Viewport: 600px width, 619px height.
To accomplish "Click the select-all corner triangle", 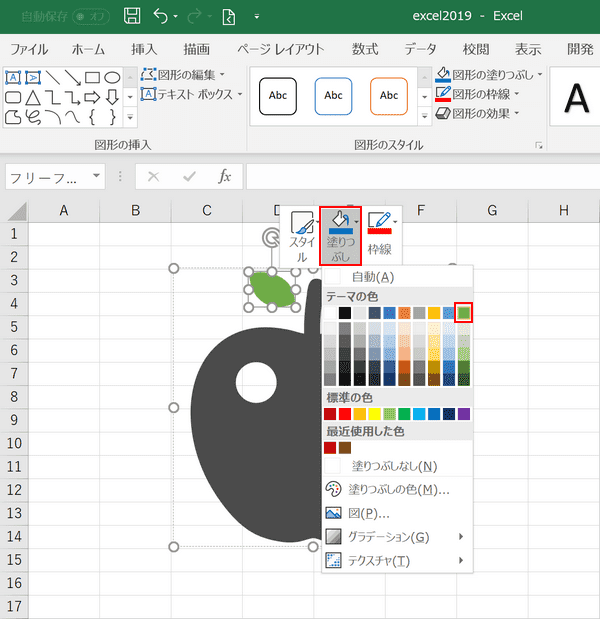I will coord(17,211).
